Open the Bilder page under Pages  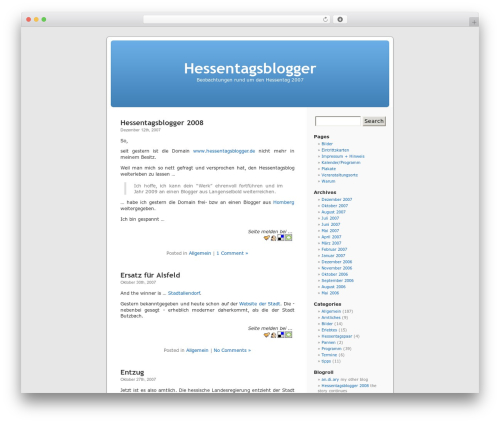(327, 144)
